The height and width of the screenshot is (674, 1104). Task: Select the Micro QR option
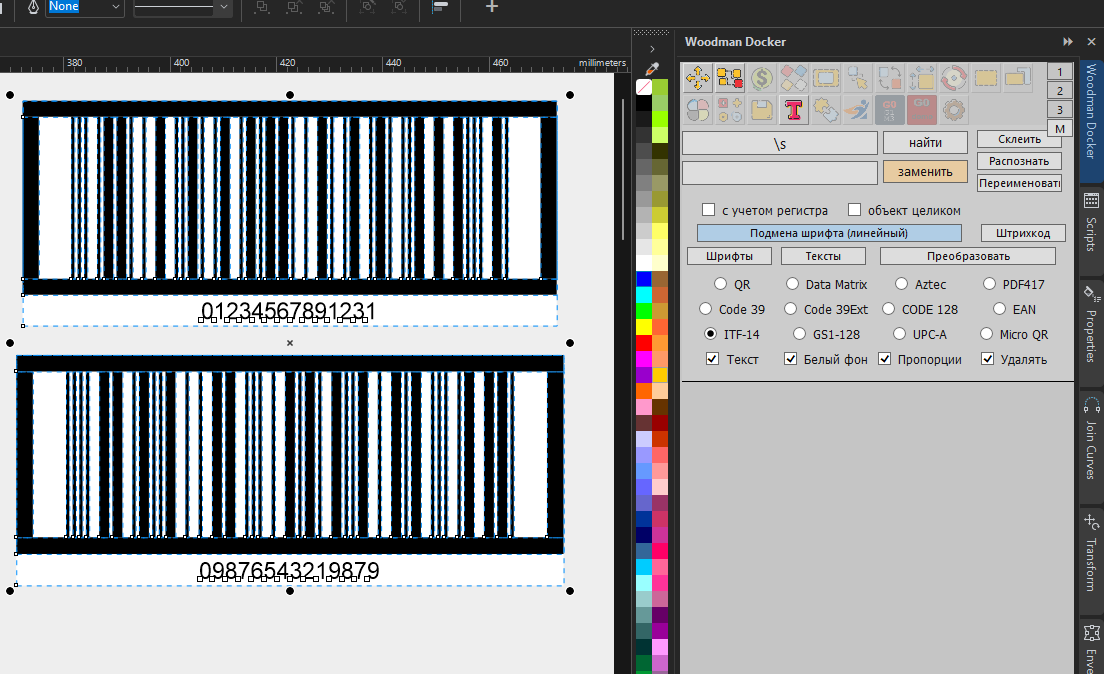(x=986, y=334)
